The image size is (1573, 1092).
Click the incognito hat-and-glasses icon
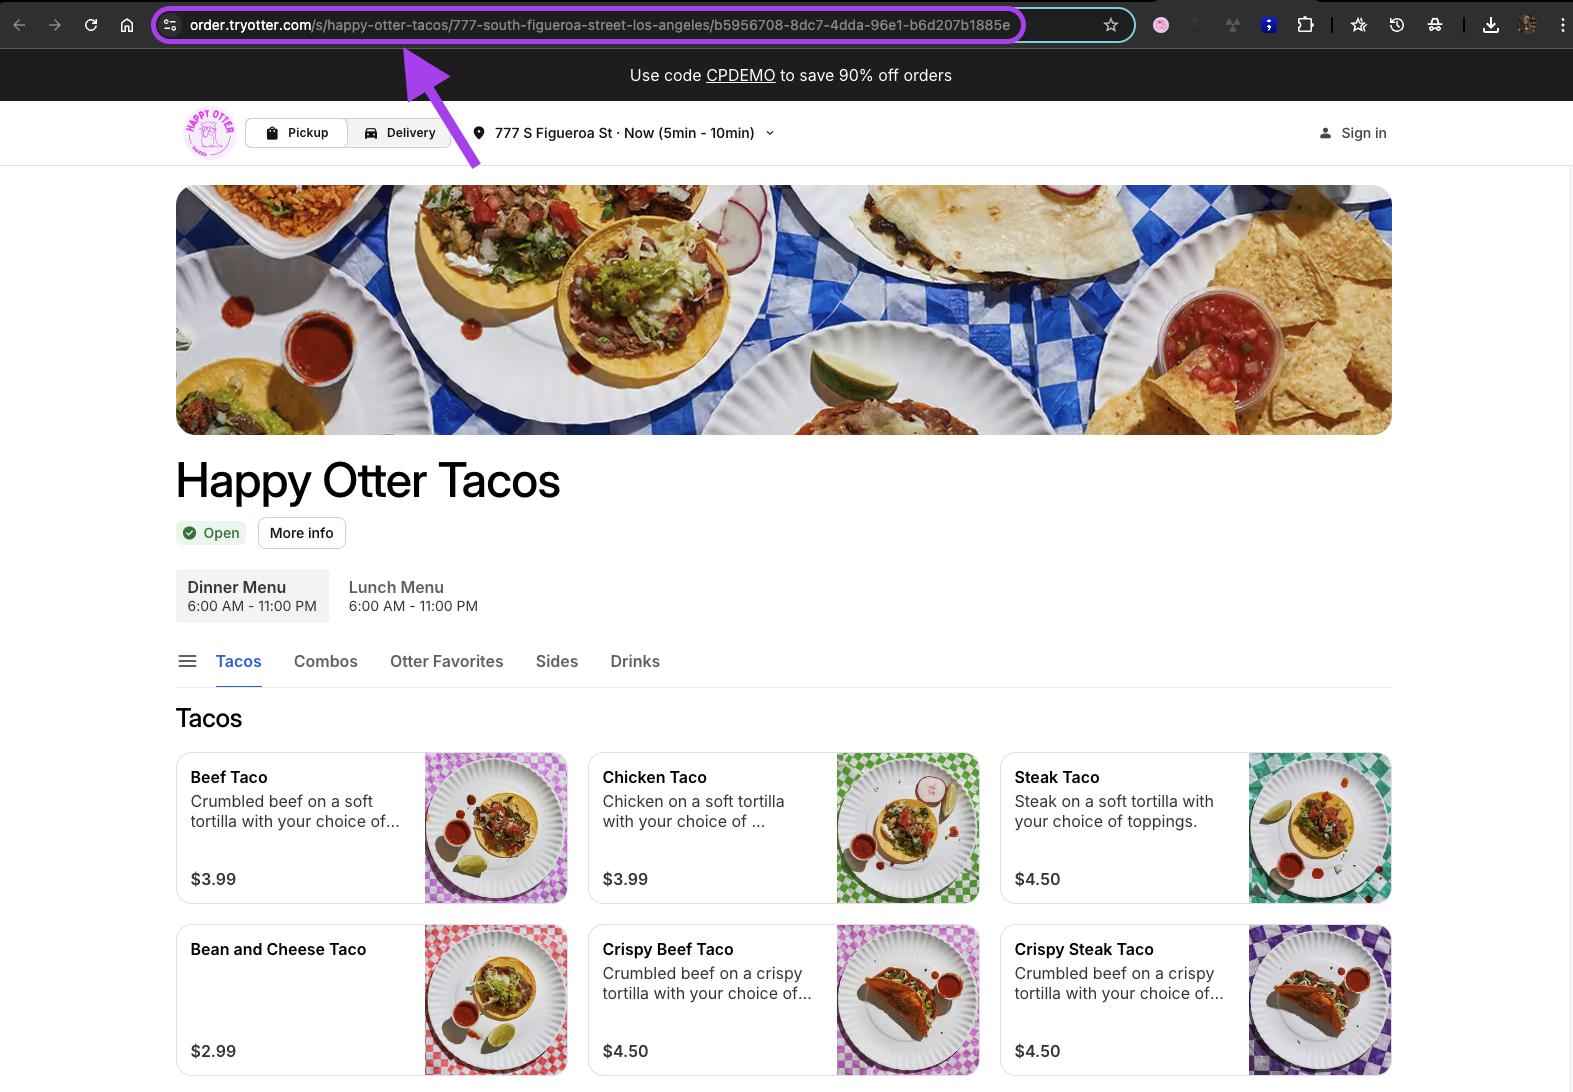click(1435, 25)
